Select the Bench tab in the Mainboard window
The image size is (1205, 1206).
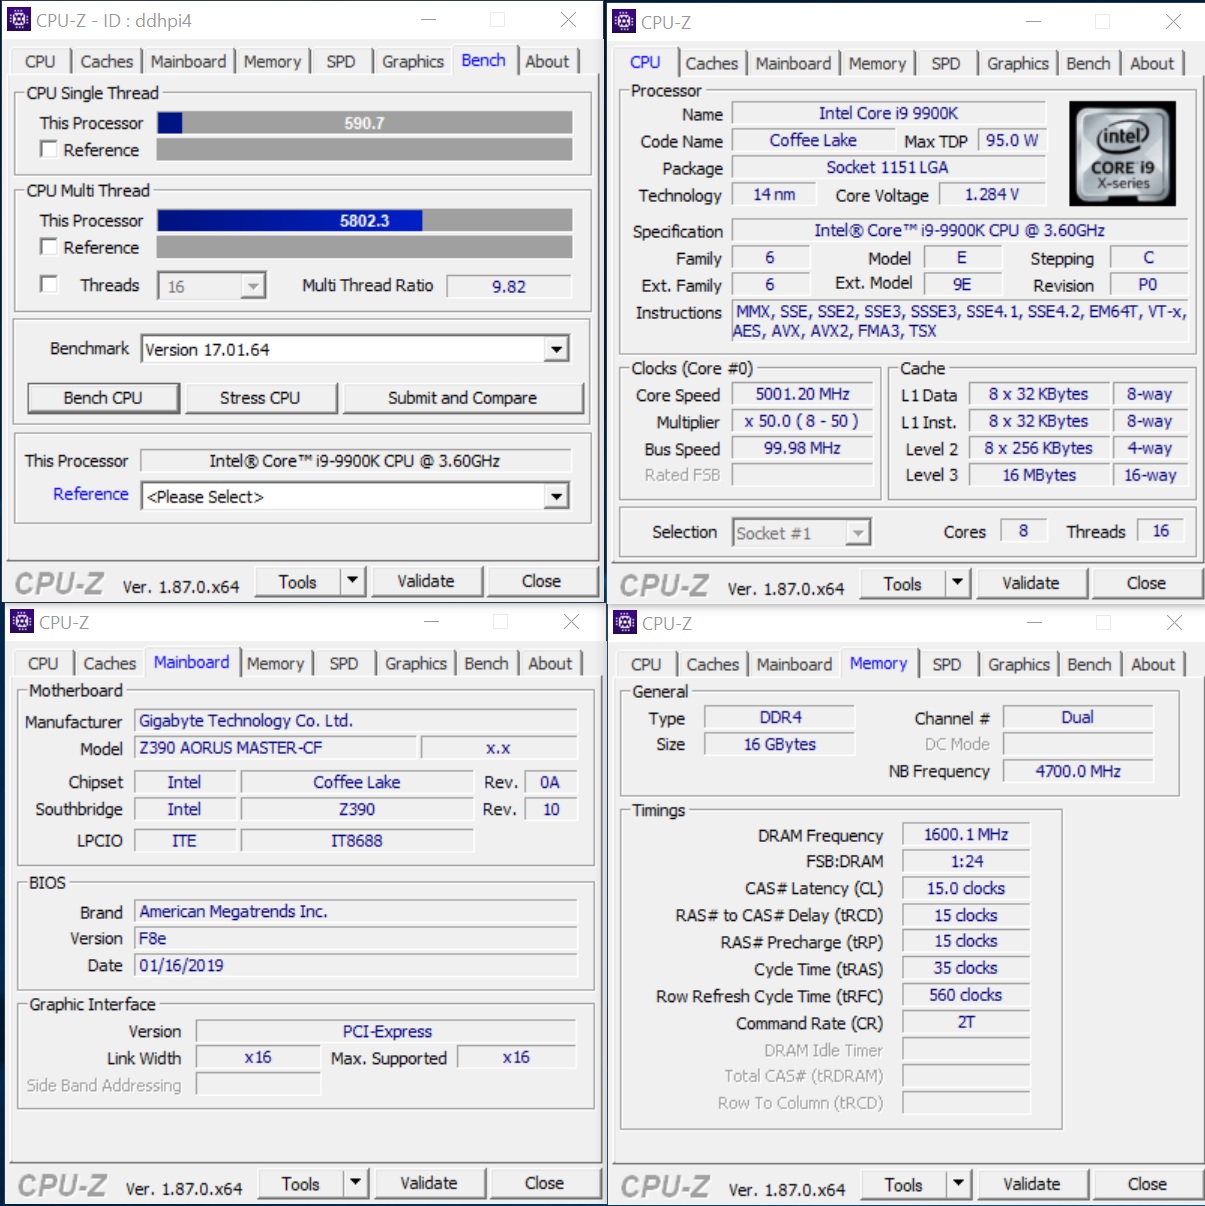coord(486,664)
